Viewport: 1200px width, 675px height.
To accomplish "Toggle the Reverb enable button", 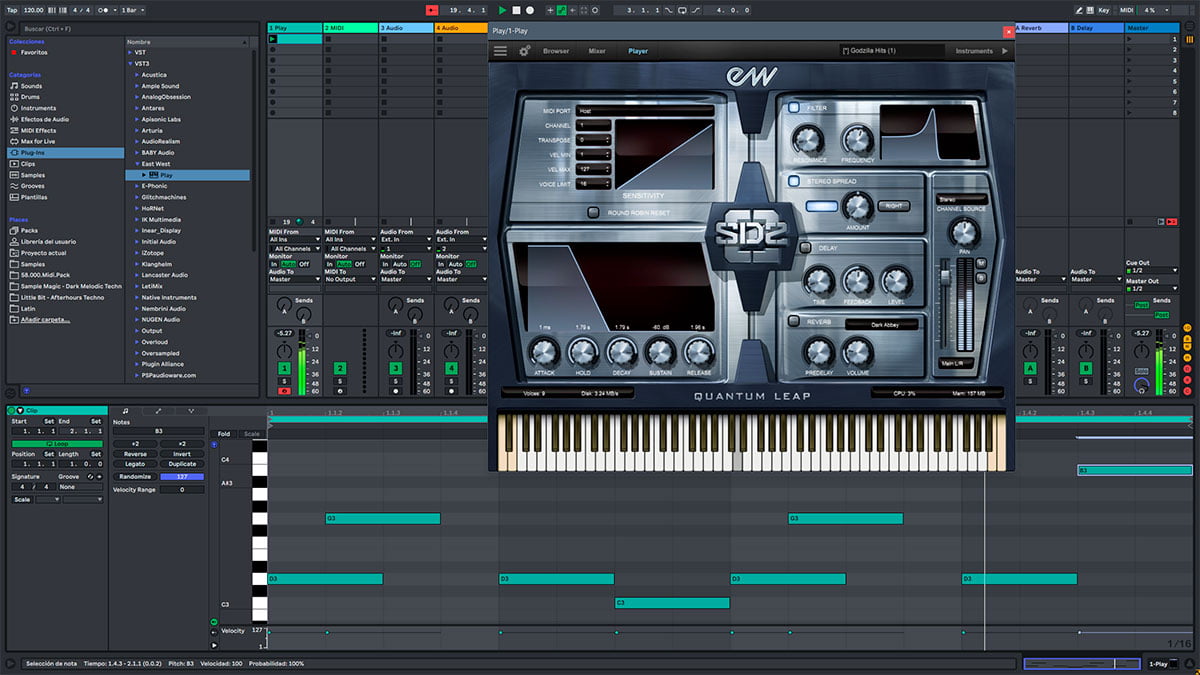I will click(794, 321).
